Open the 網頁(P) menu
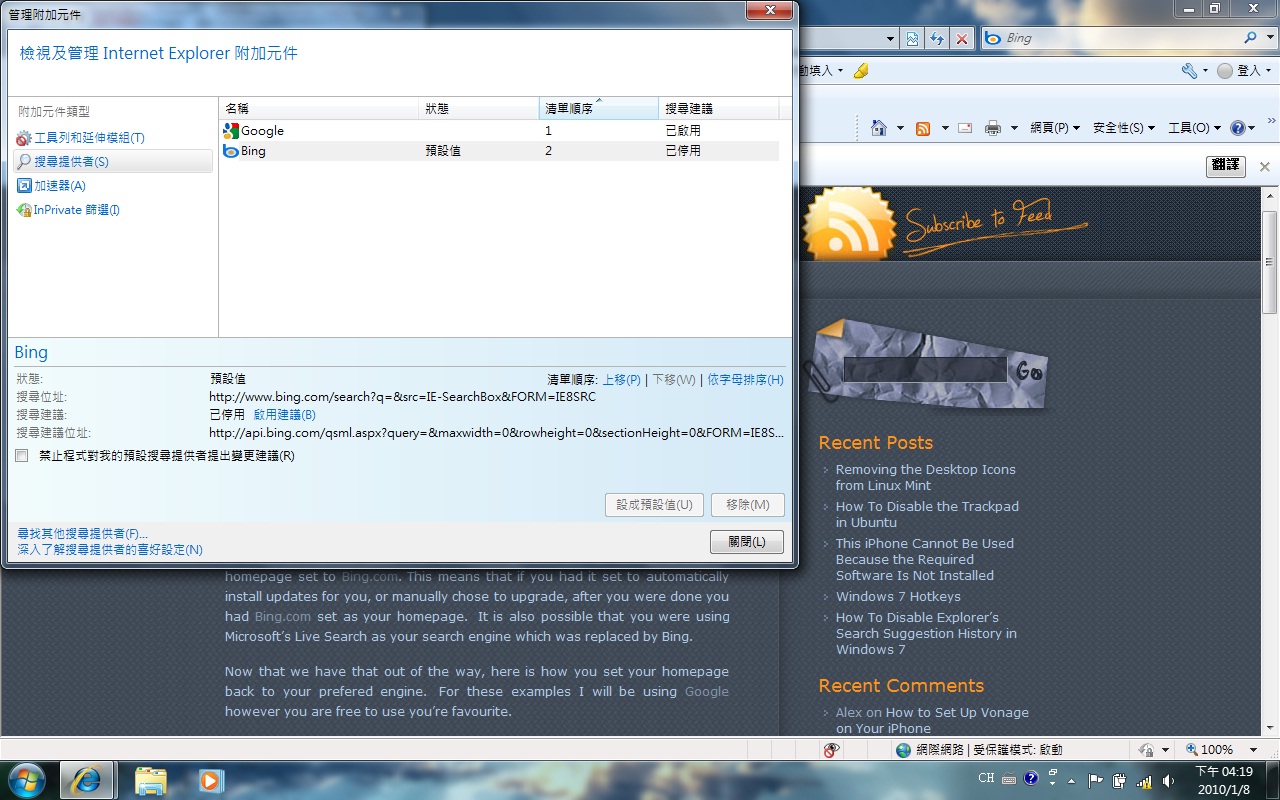This screenshot has width=1280, height=800. click(x=1055, y=128)
